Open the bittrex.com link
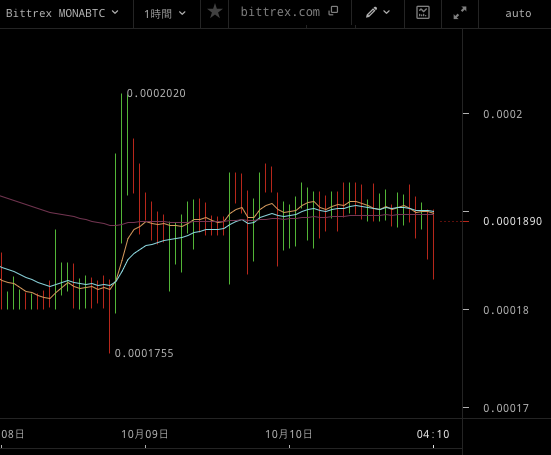Image resolution: width=551 pixels, height=455 pixels. [x=280, y=12]
